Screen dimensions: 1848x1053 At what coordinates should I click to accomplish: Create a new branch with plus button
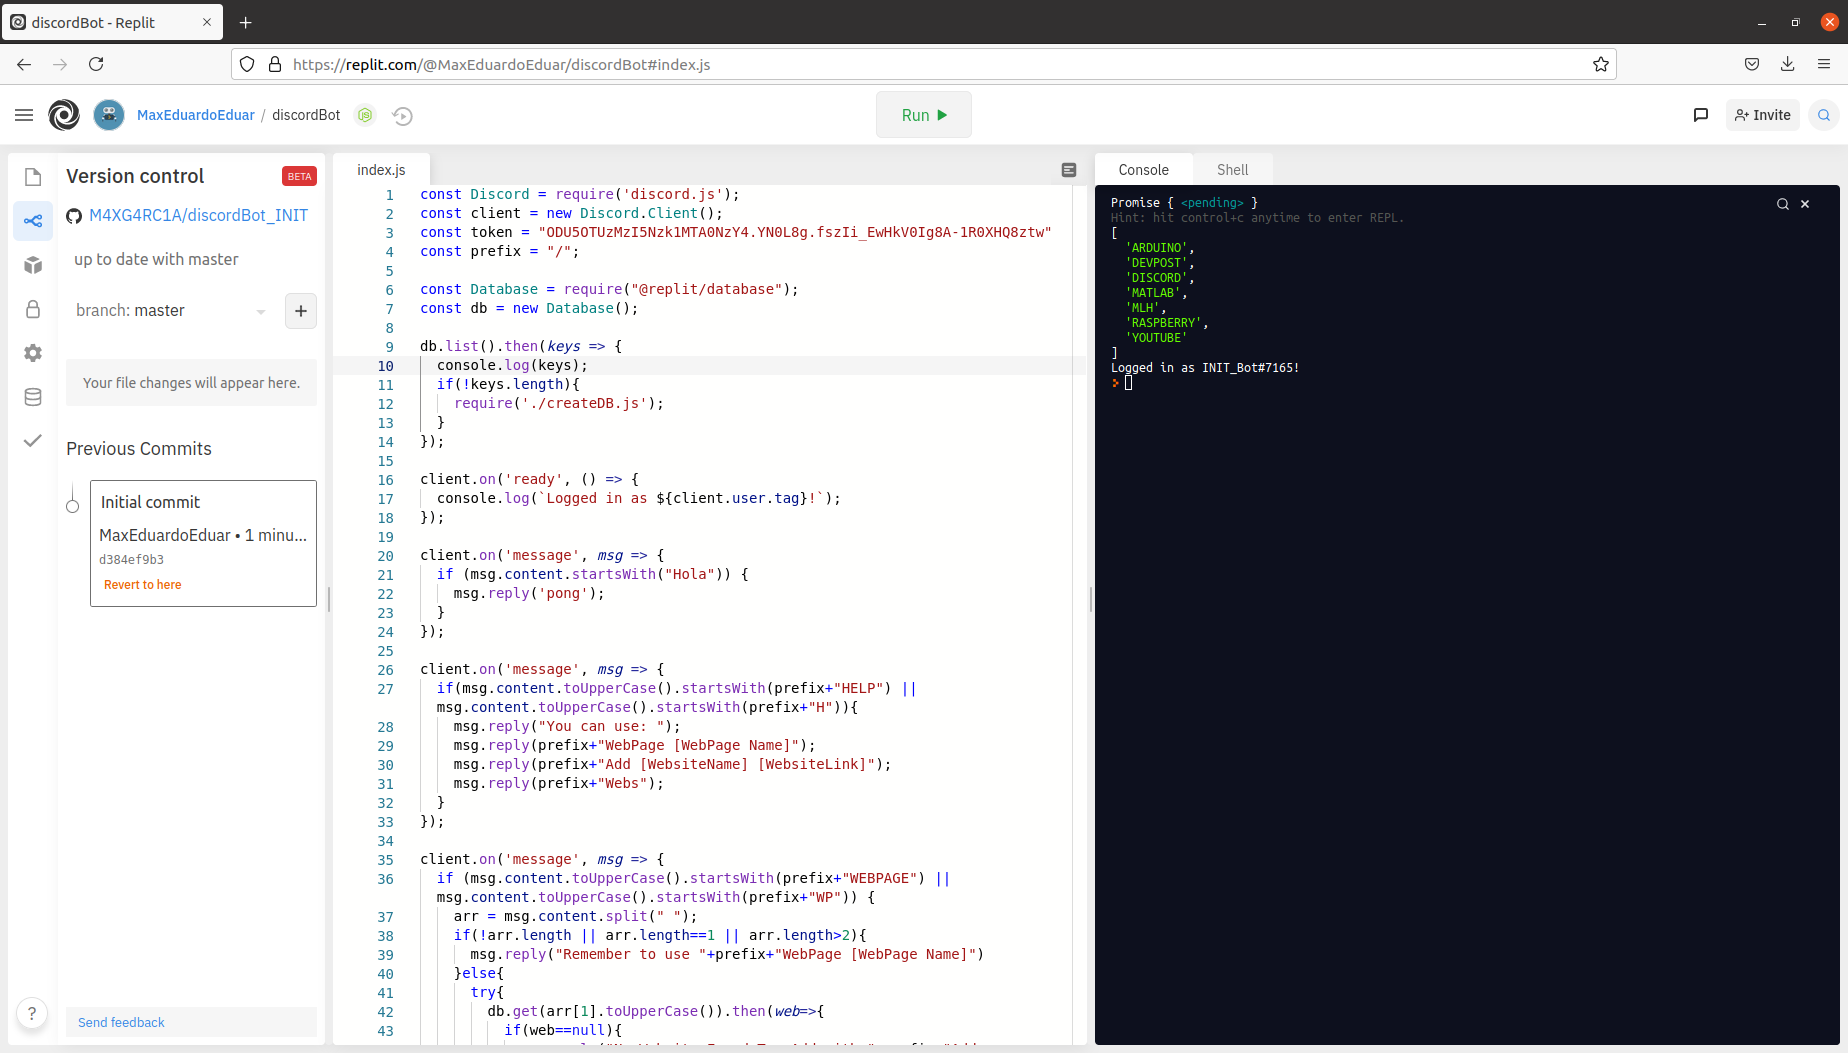301,311
